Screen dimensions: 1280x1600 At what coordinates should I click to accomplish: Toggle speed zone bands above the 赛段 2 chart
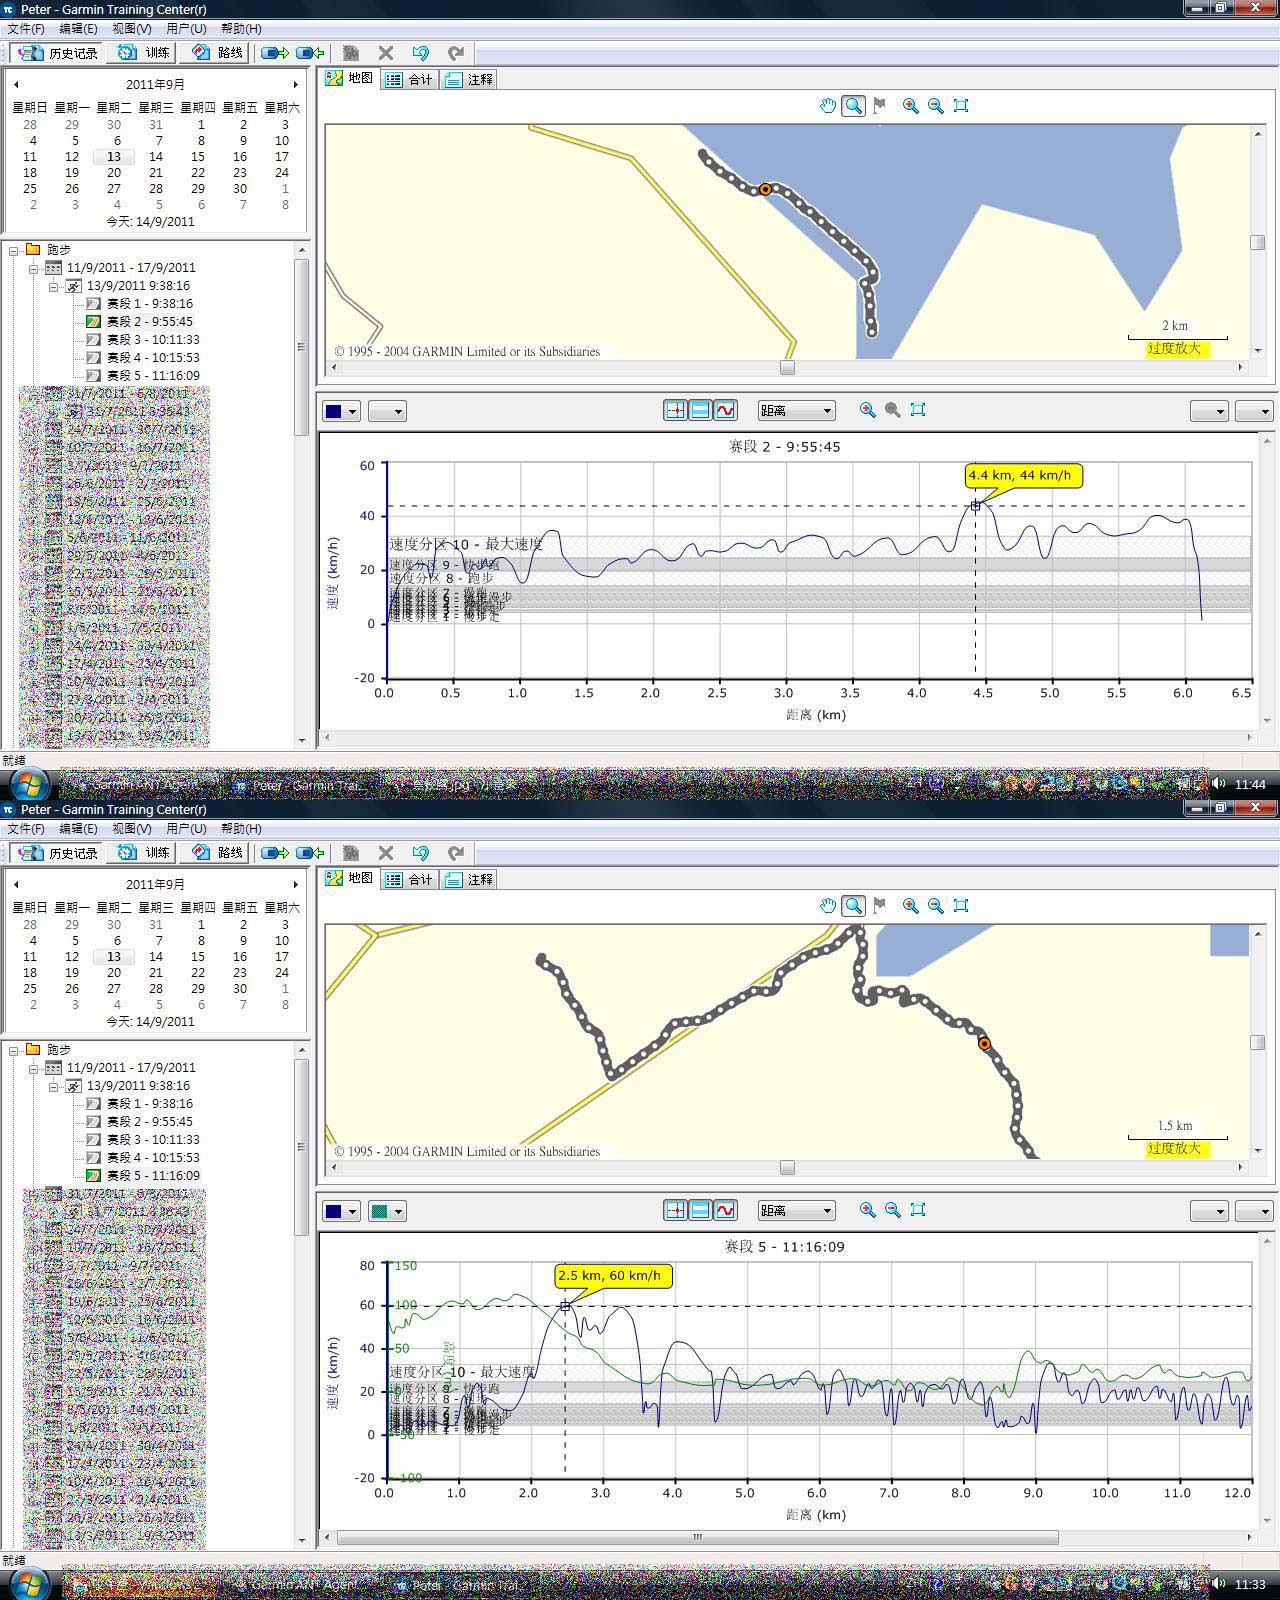[x=700, y=410]
